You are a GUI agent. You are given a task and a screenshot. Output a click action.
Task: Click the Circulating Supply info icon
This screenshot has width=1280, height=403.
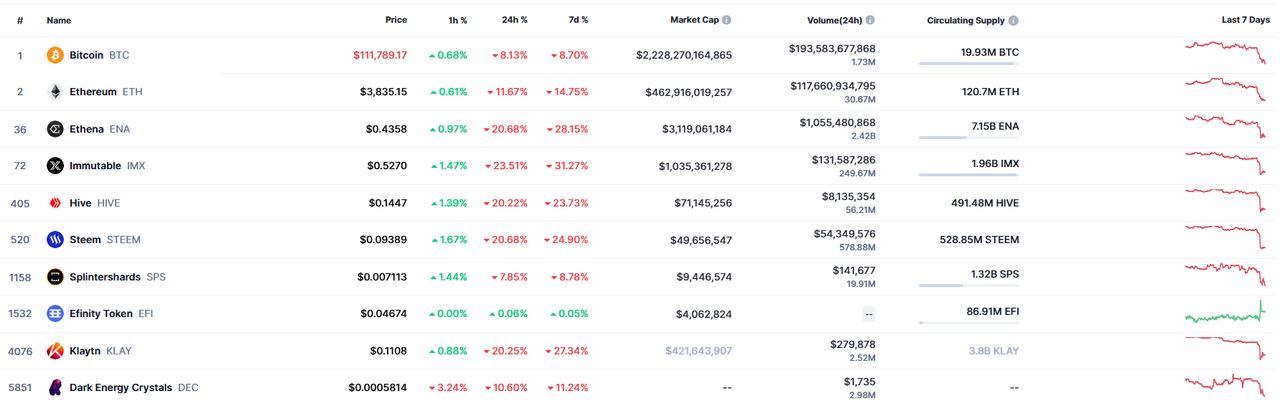pyautogui.click(x=1014, y=20)
